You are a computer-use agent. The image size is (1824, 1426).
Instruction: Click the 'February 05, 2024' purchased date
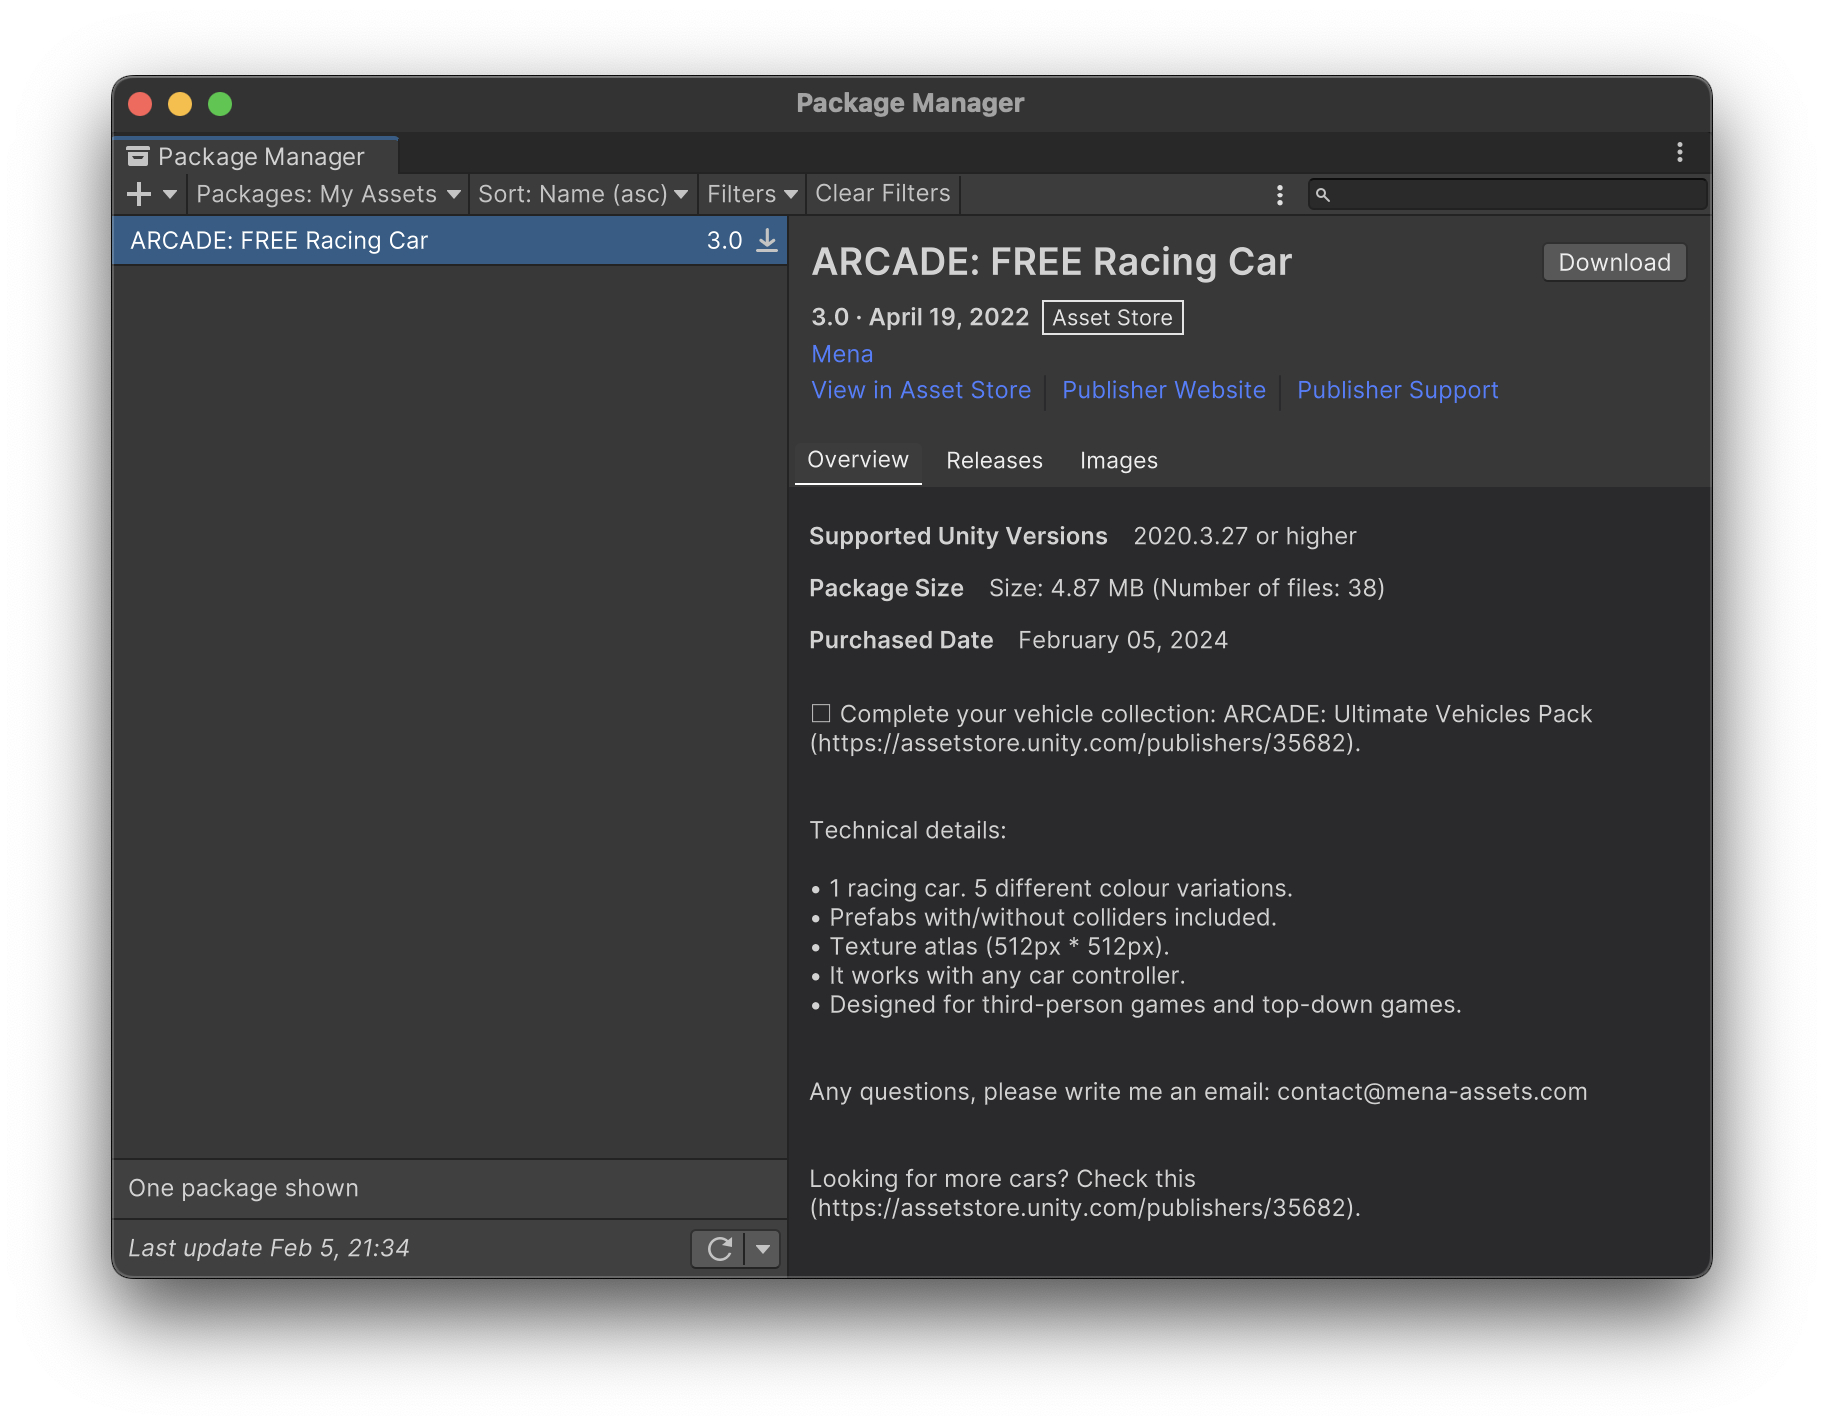(x=1123, y=640)
